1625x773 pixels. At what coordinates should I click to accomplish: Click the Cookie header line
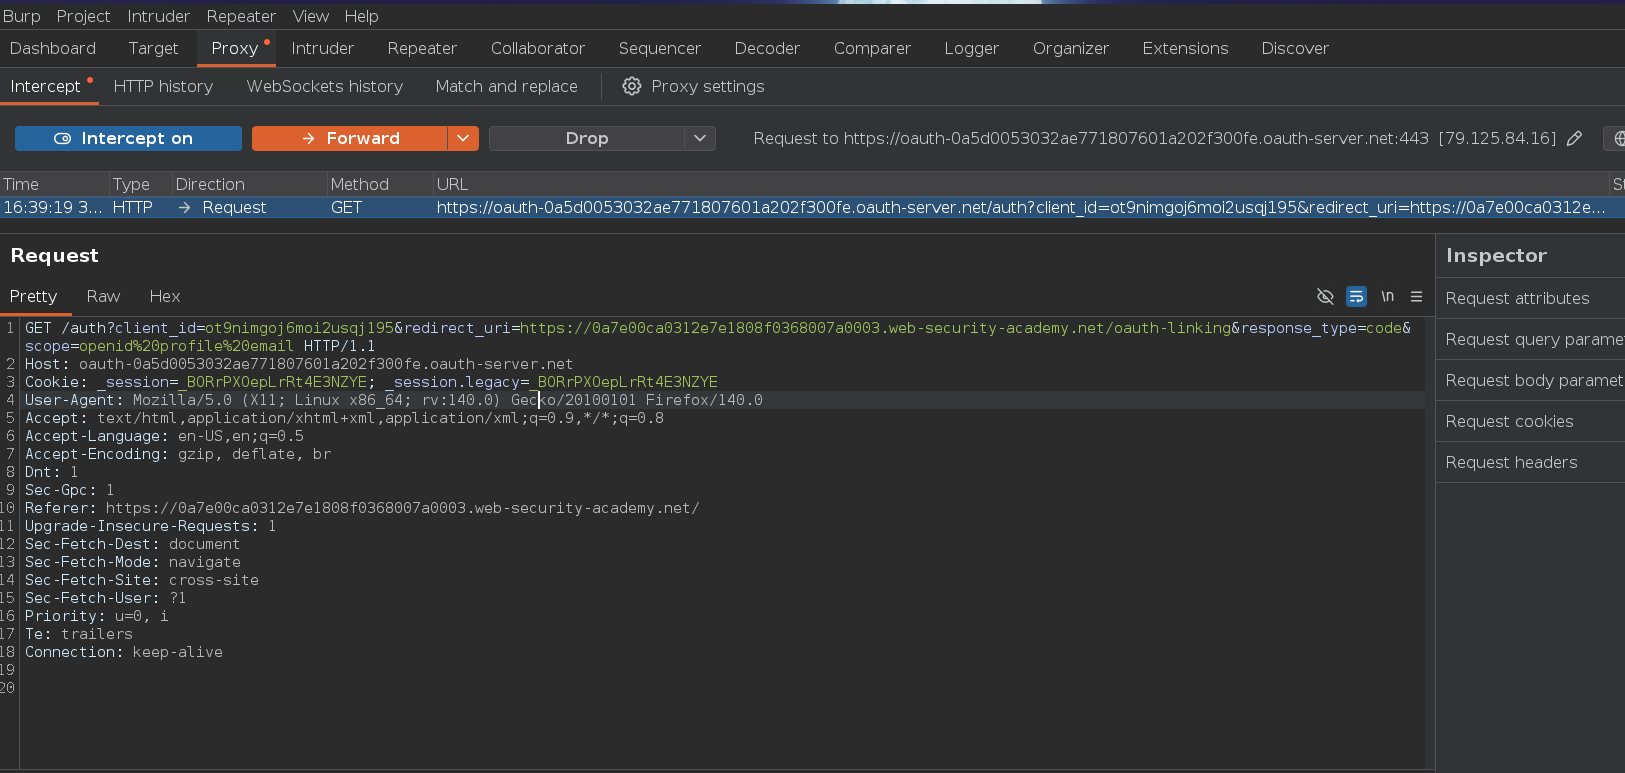(371, 382)
